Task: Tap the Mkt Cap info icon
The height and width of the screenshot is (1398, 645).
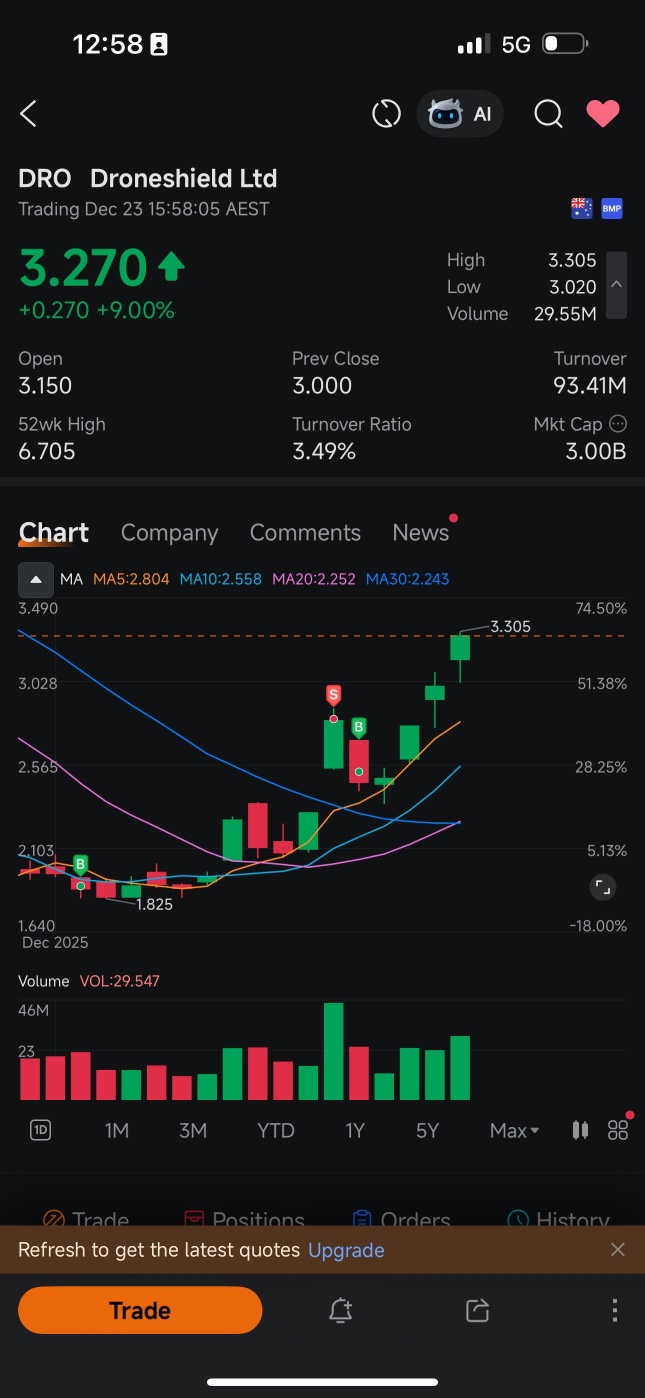Action: [x=618, y=424]
